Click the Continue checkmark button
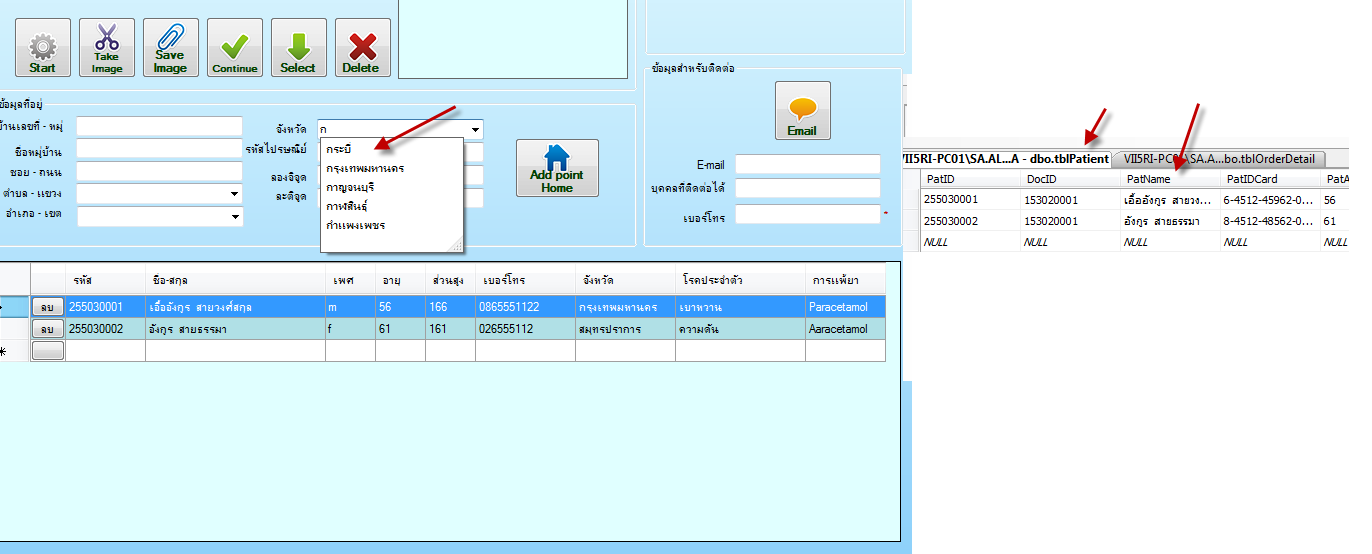The width and height of the screenshot is (1372, 554). point(235,48)
